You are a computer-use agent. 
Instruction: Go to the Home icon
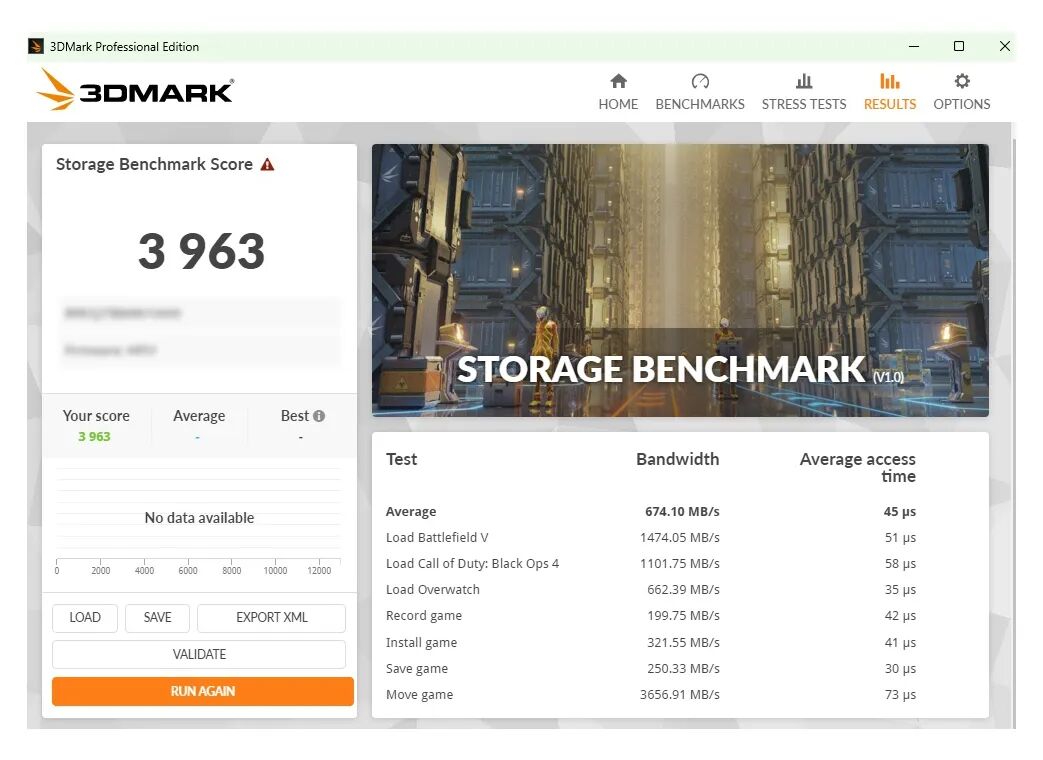coord(618,82)
